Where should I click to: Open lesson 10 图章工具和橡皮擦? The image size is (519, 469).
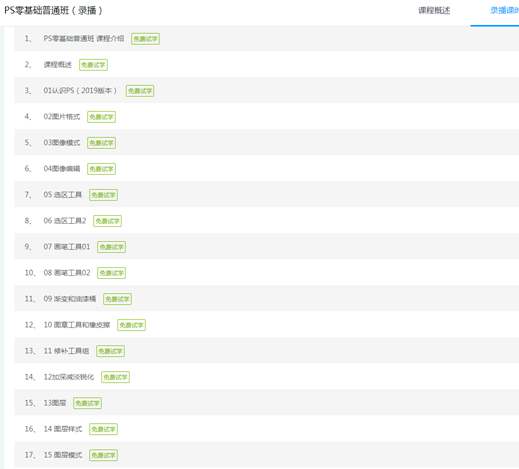point(77,325)
